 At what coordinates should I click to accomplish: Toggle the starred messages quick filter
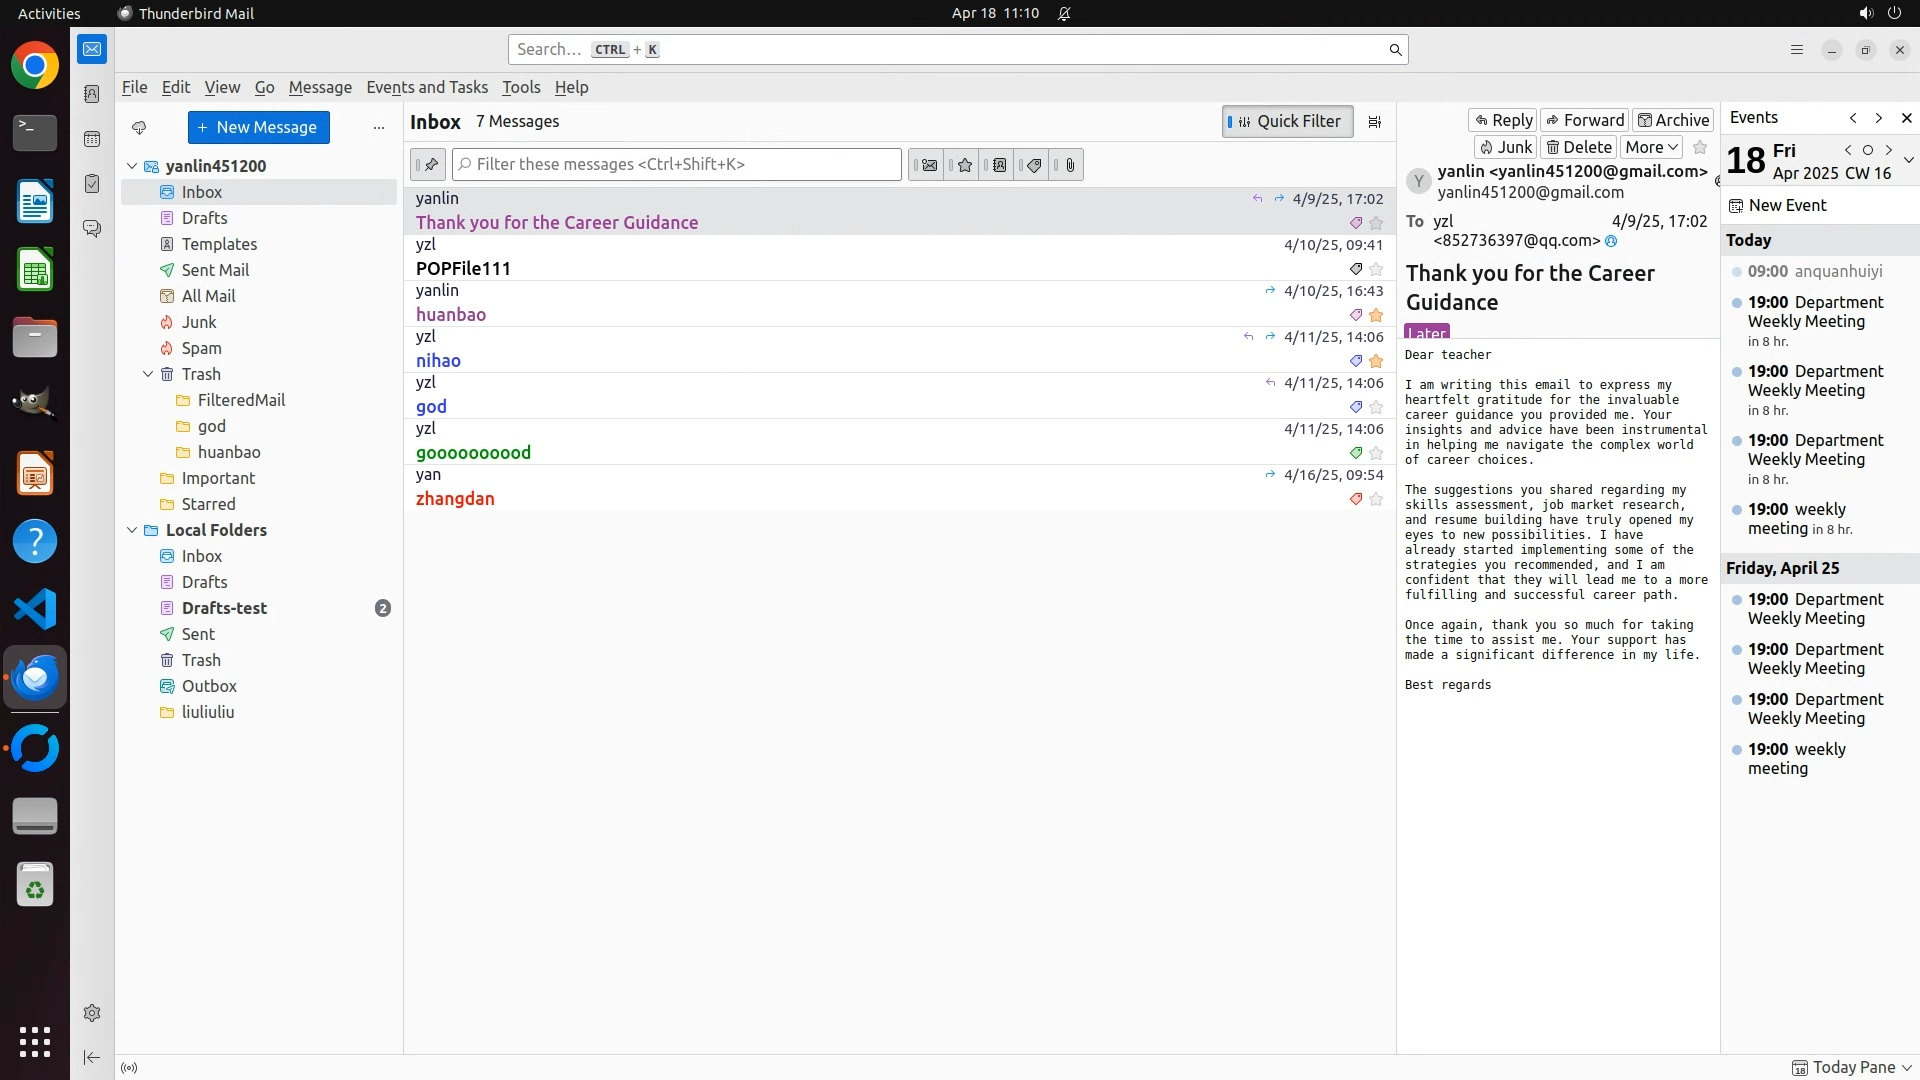(x=964, y=165)
